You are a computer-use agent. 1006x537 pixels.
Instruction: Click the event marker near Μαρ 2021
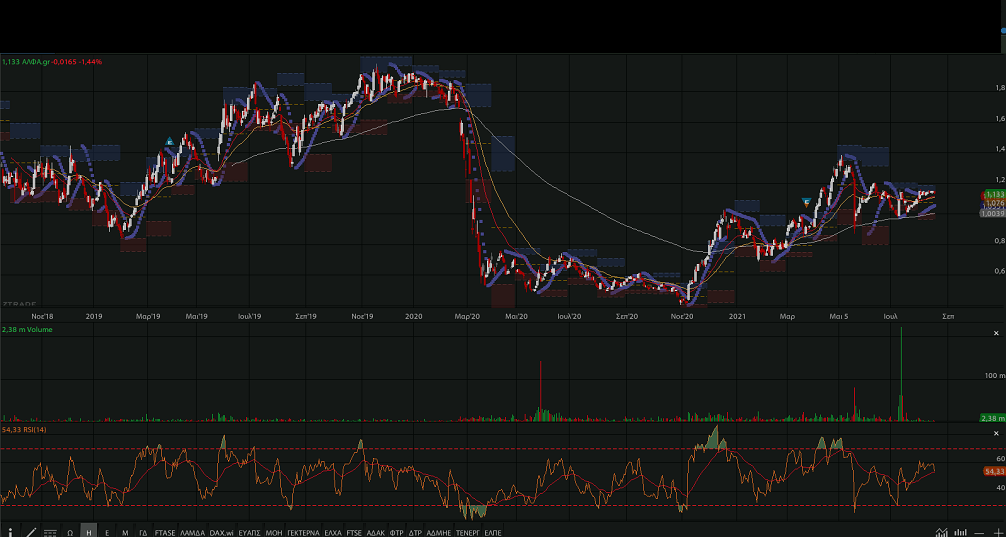click(806, 202)
